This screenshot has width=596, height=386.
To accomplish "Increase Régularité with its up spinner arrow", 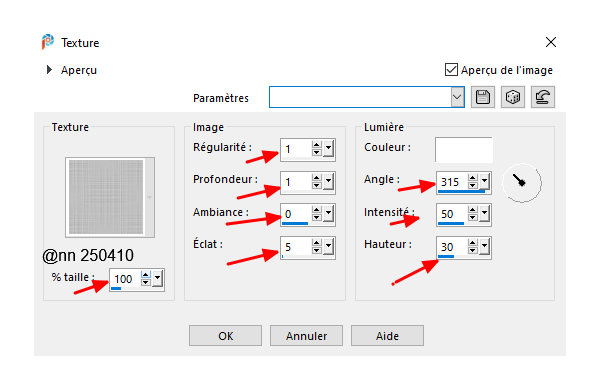I will tap(317, 145).
